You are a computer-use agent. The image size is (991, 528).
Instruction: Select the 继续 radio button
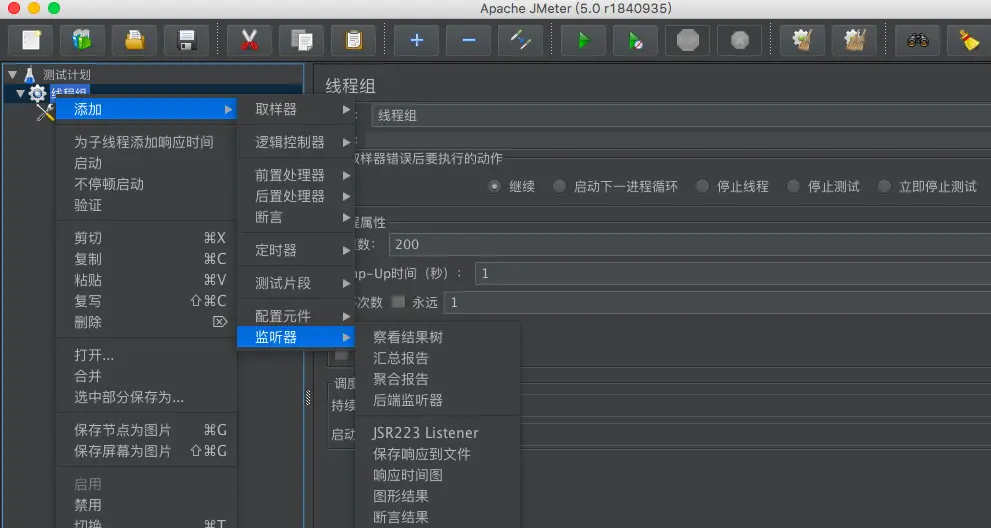[x=494, y=187]
